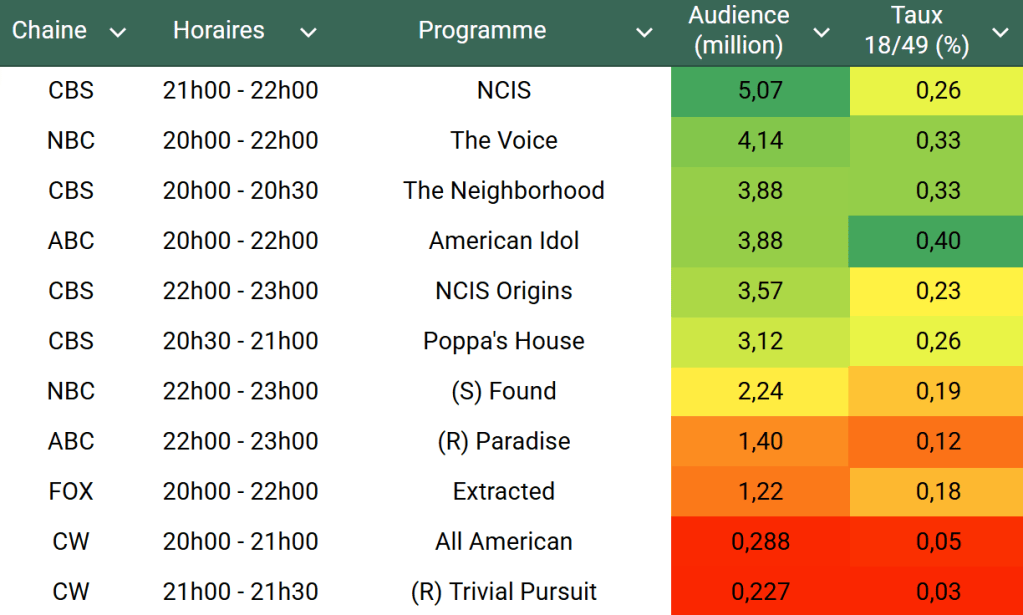The image size is (1023, 615).
Task: Click the American Idol programme cell
Action: click(503, 241)
